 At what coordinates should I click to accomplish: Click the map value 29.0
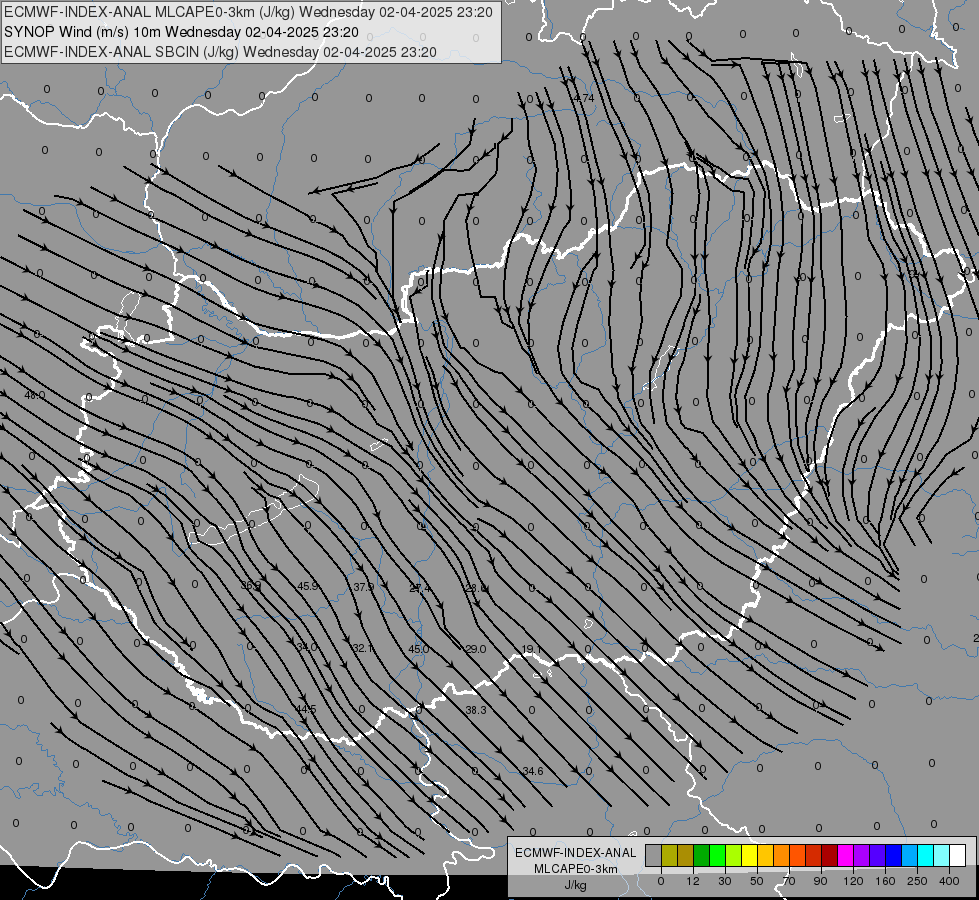click(476, 649)
